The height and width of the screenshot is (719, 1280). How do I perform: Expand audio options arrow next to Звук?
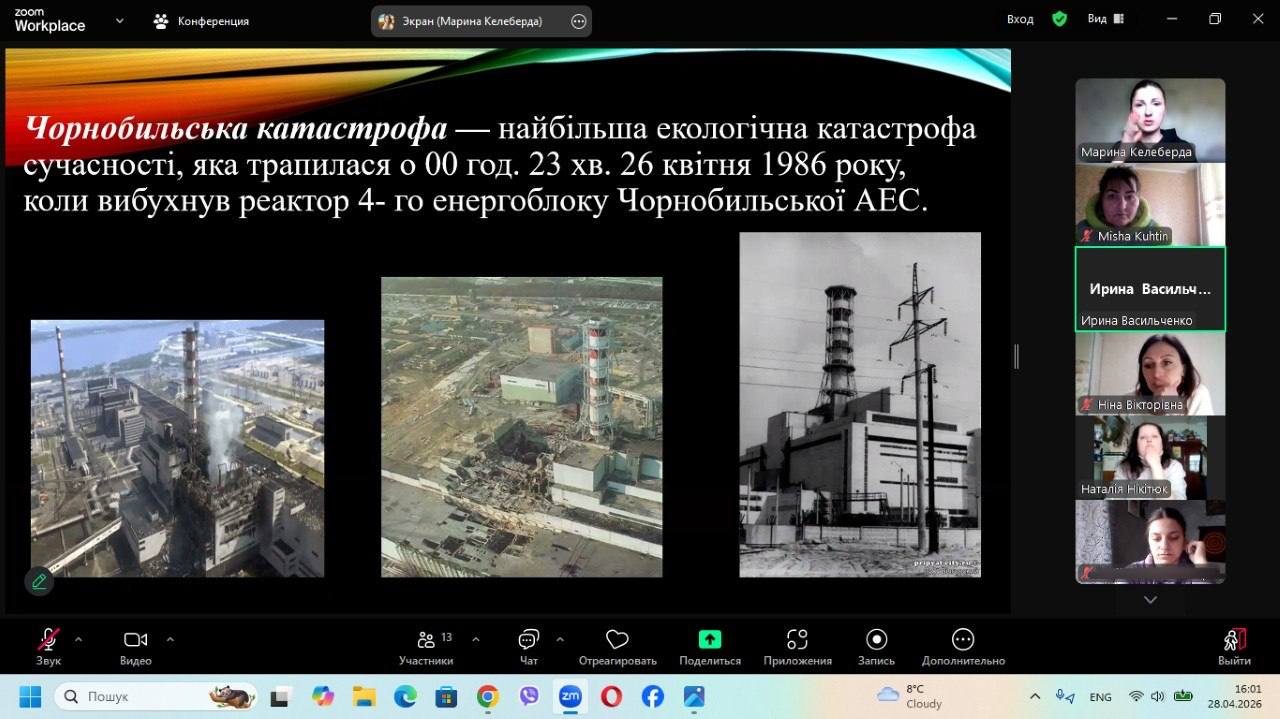(78, 639)
